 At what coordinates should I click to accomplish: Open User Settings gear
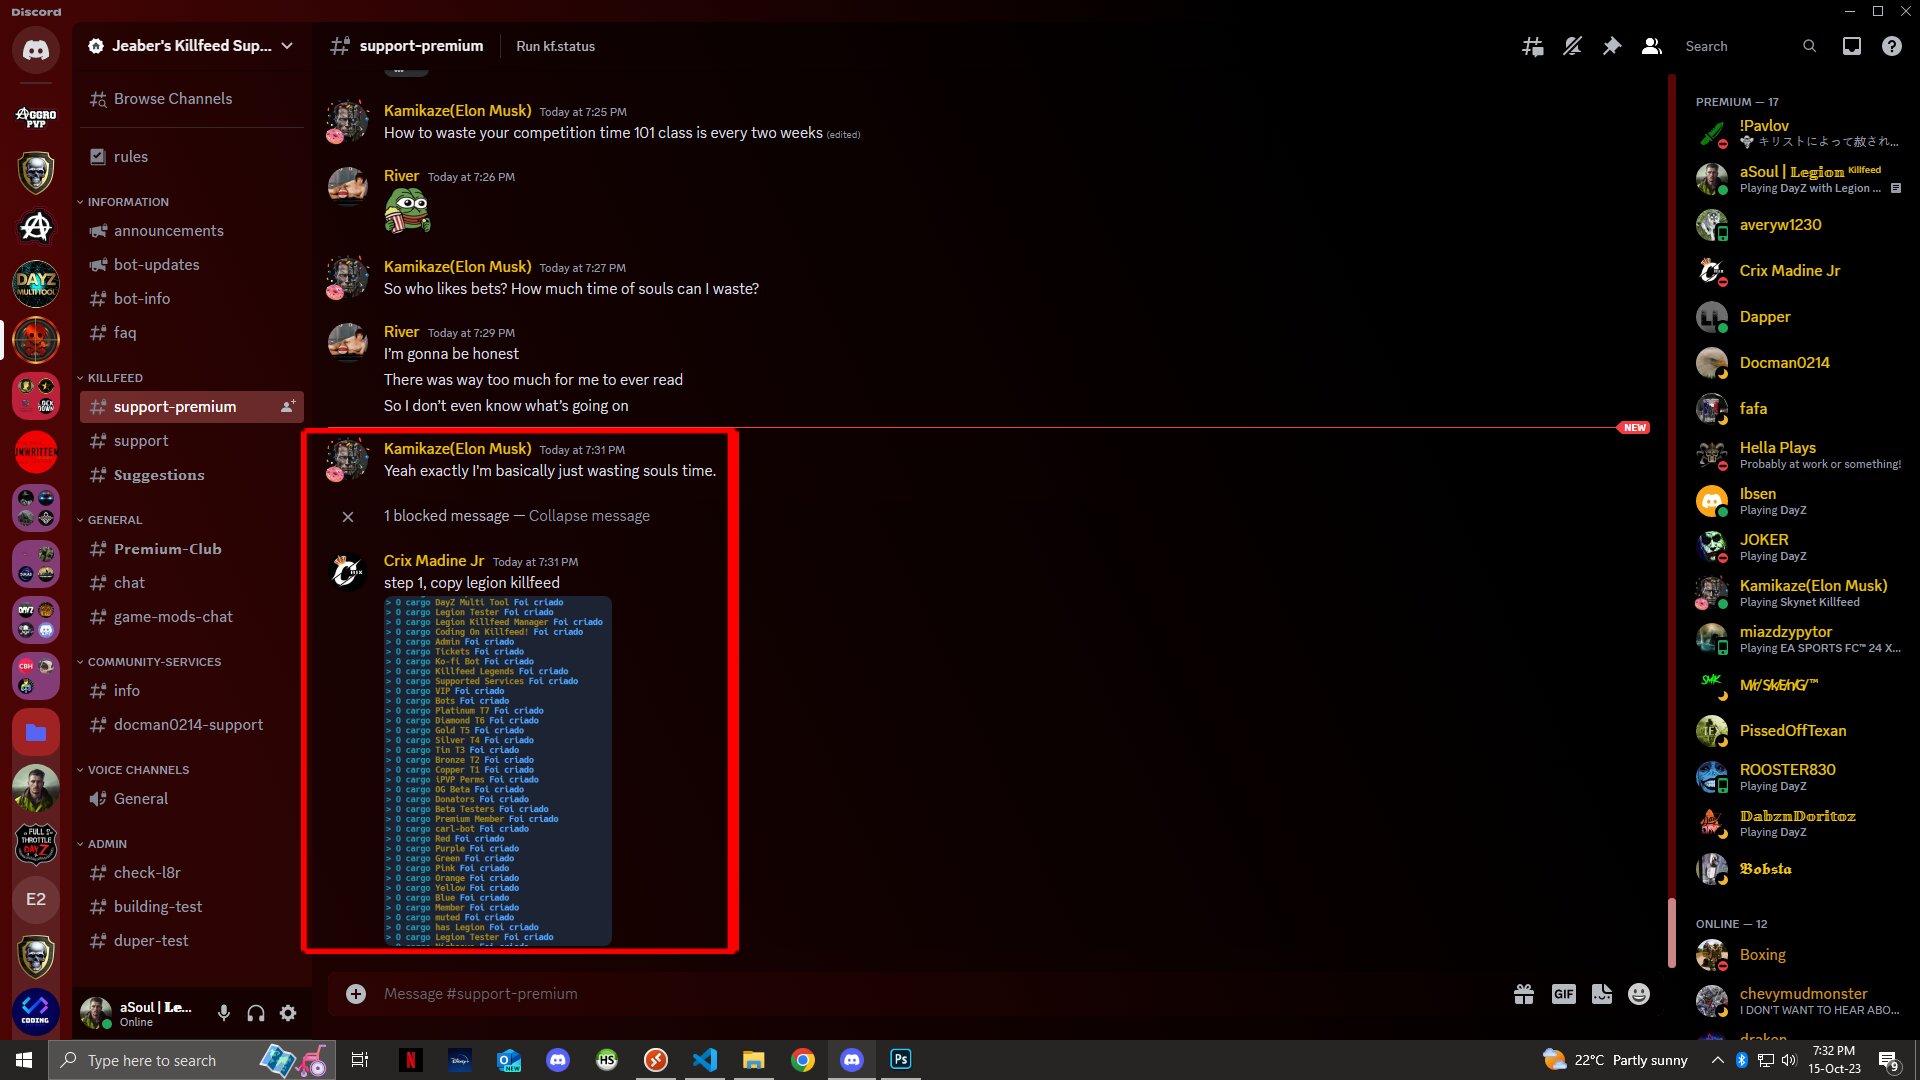tap(288, 1013)
